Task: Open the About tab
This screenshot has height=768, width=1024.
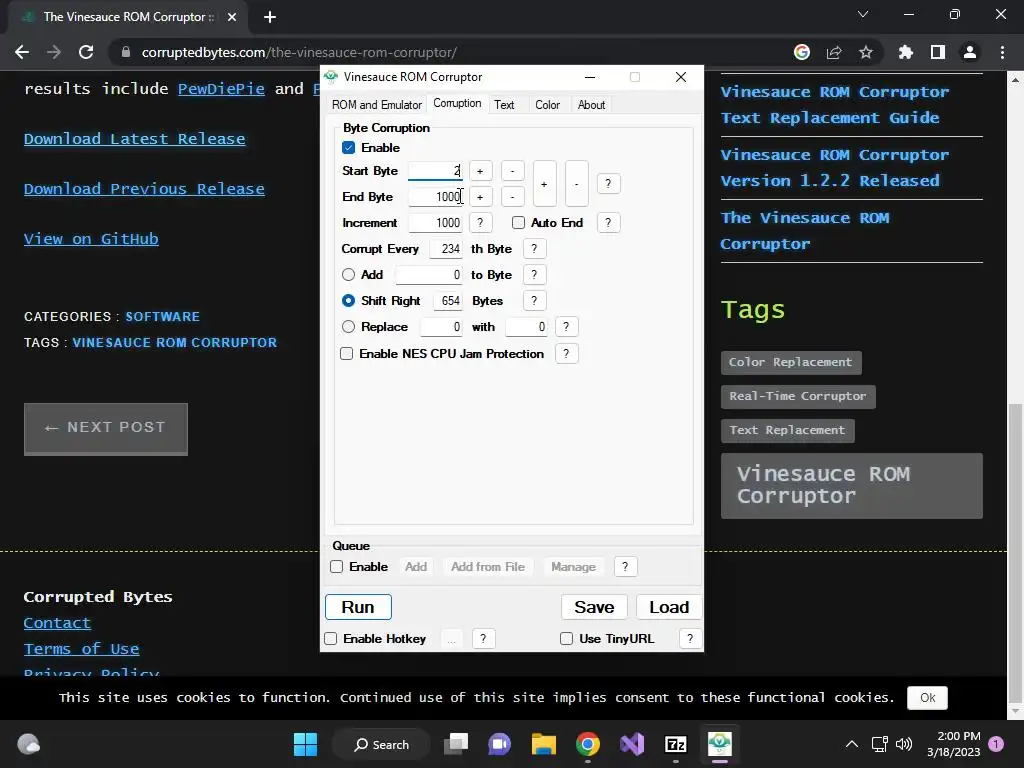Action: tap(591, 104)
